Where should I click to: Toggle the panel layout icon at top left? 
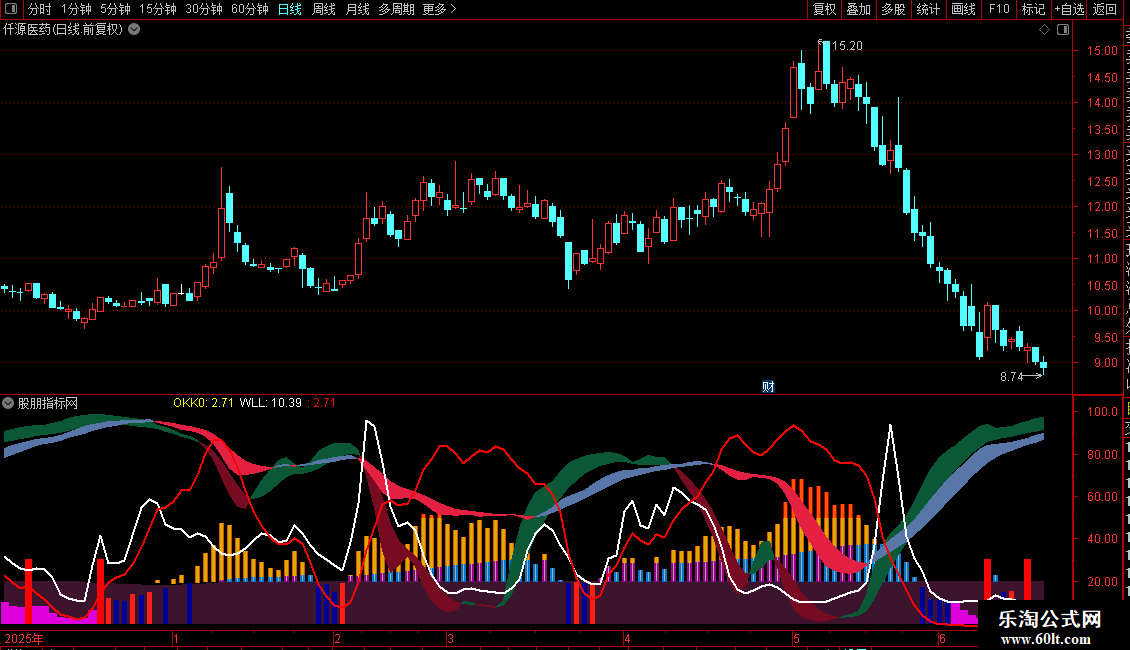[12, 9]
